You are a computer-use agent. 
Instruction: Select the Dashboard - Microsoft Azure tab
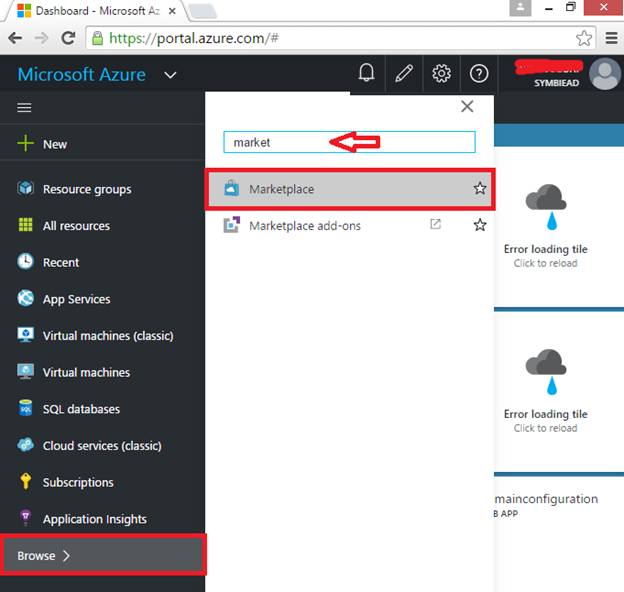[96, 11]
